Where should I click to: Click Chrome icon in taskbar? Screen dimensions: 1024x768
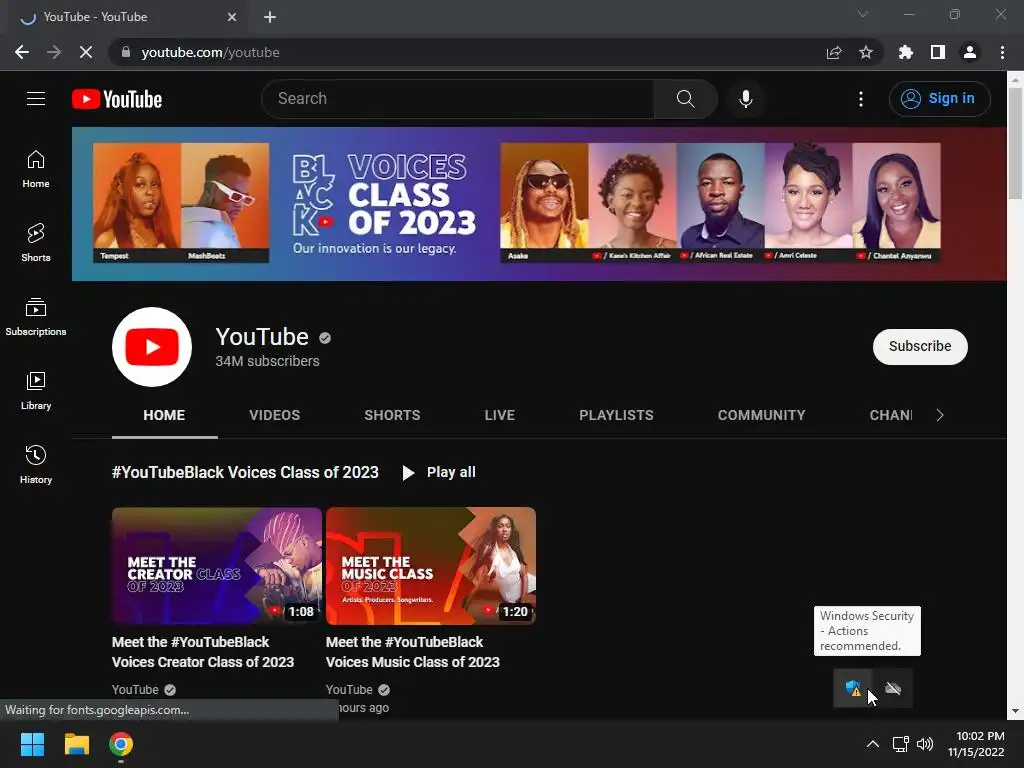click(121, 744)
